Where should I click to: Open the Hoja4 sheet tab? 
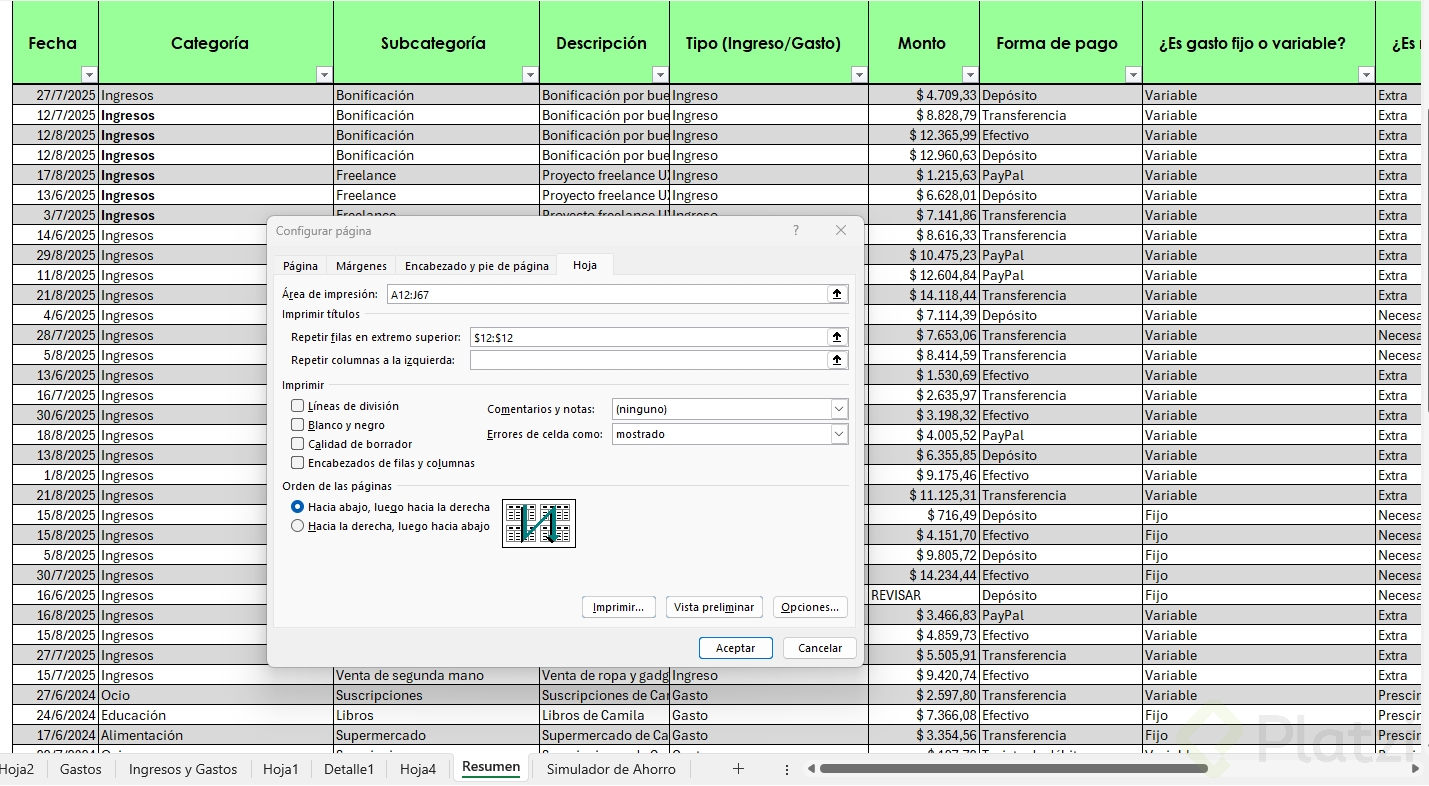(x=418, y=769)
